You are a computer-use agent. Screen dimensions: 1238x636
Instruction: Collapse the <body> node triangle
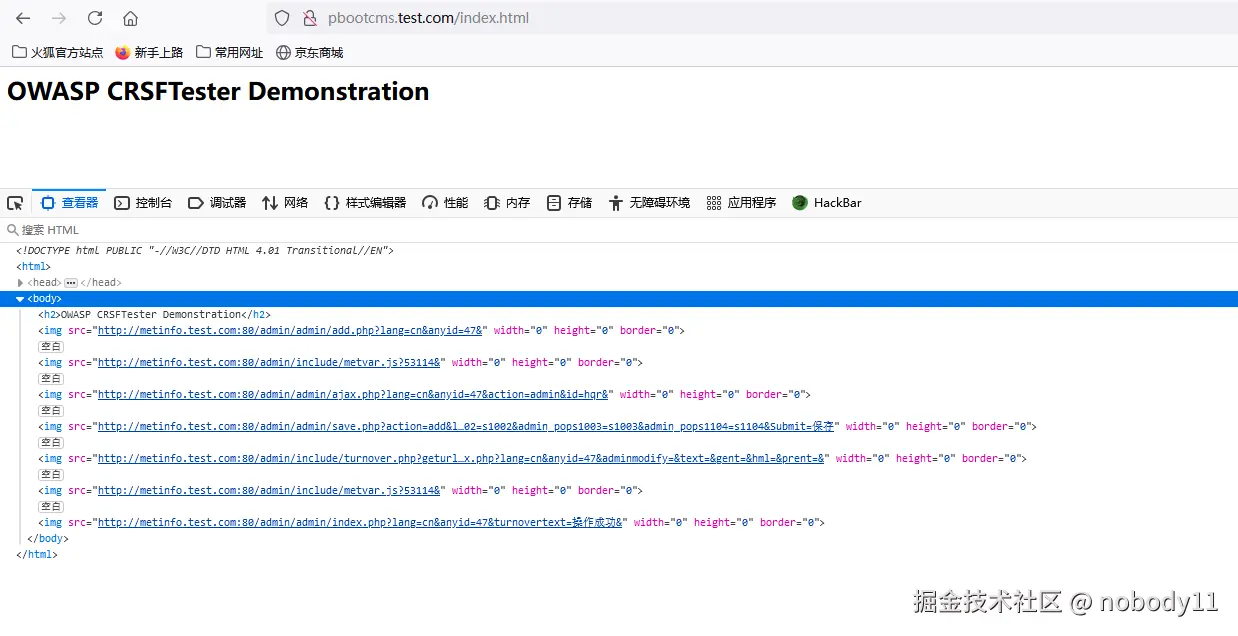coord(20,299)
